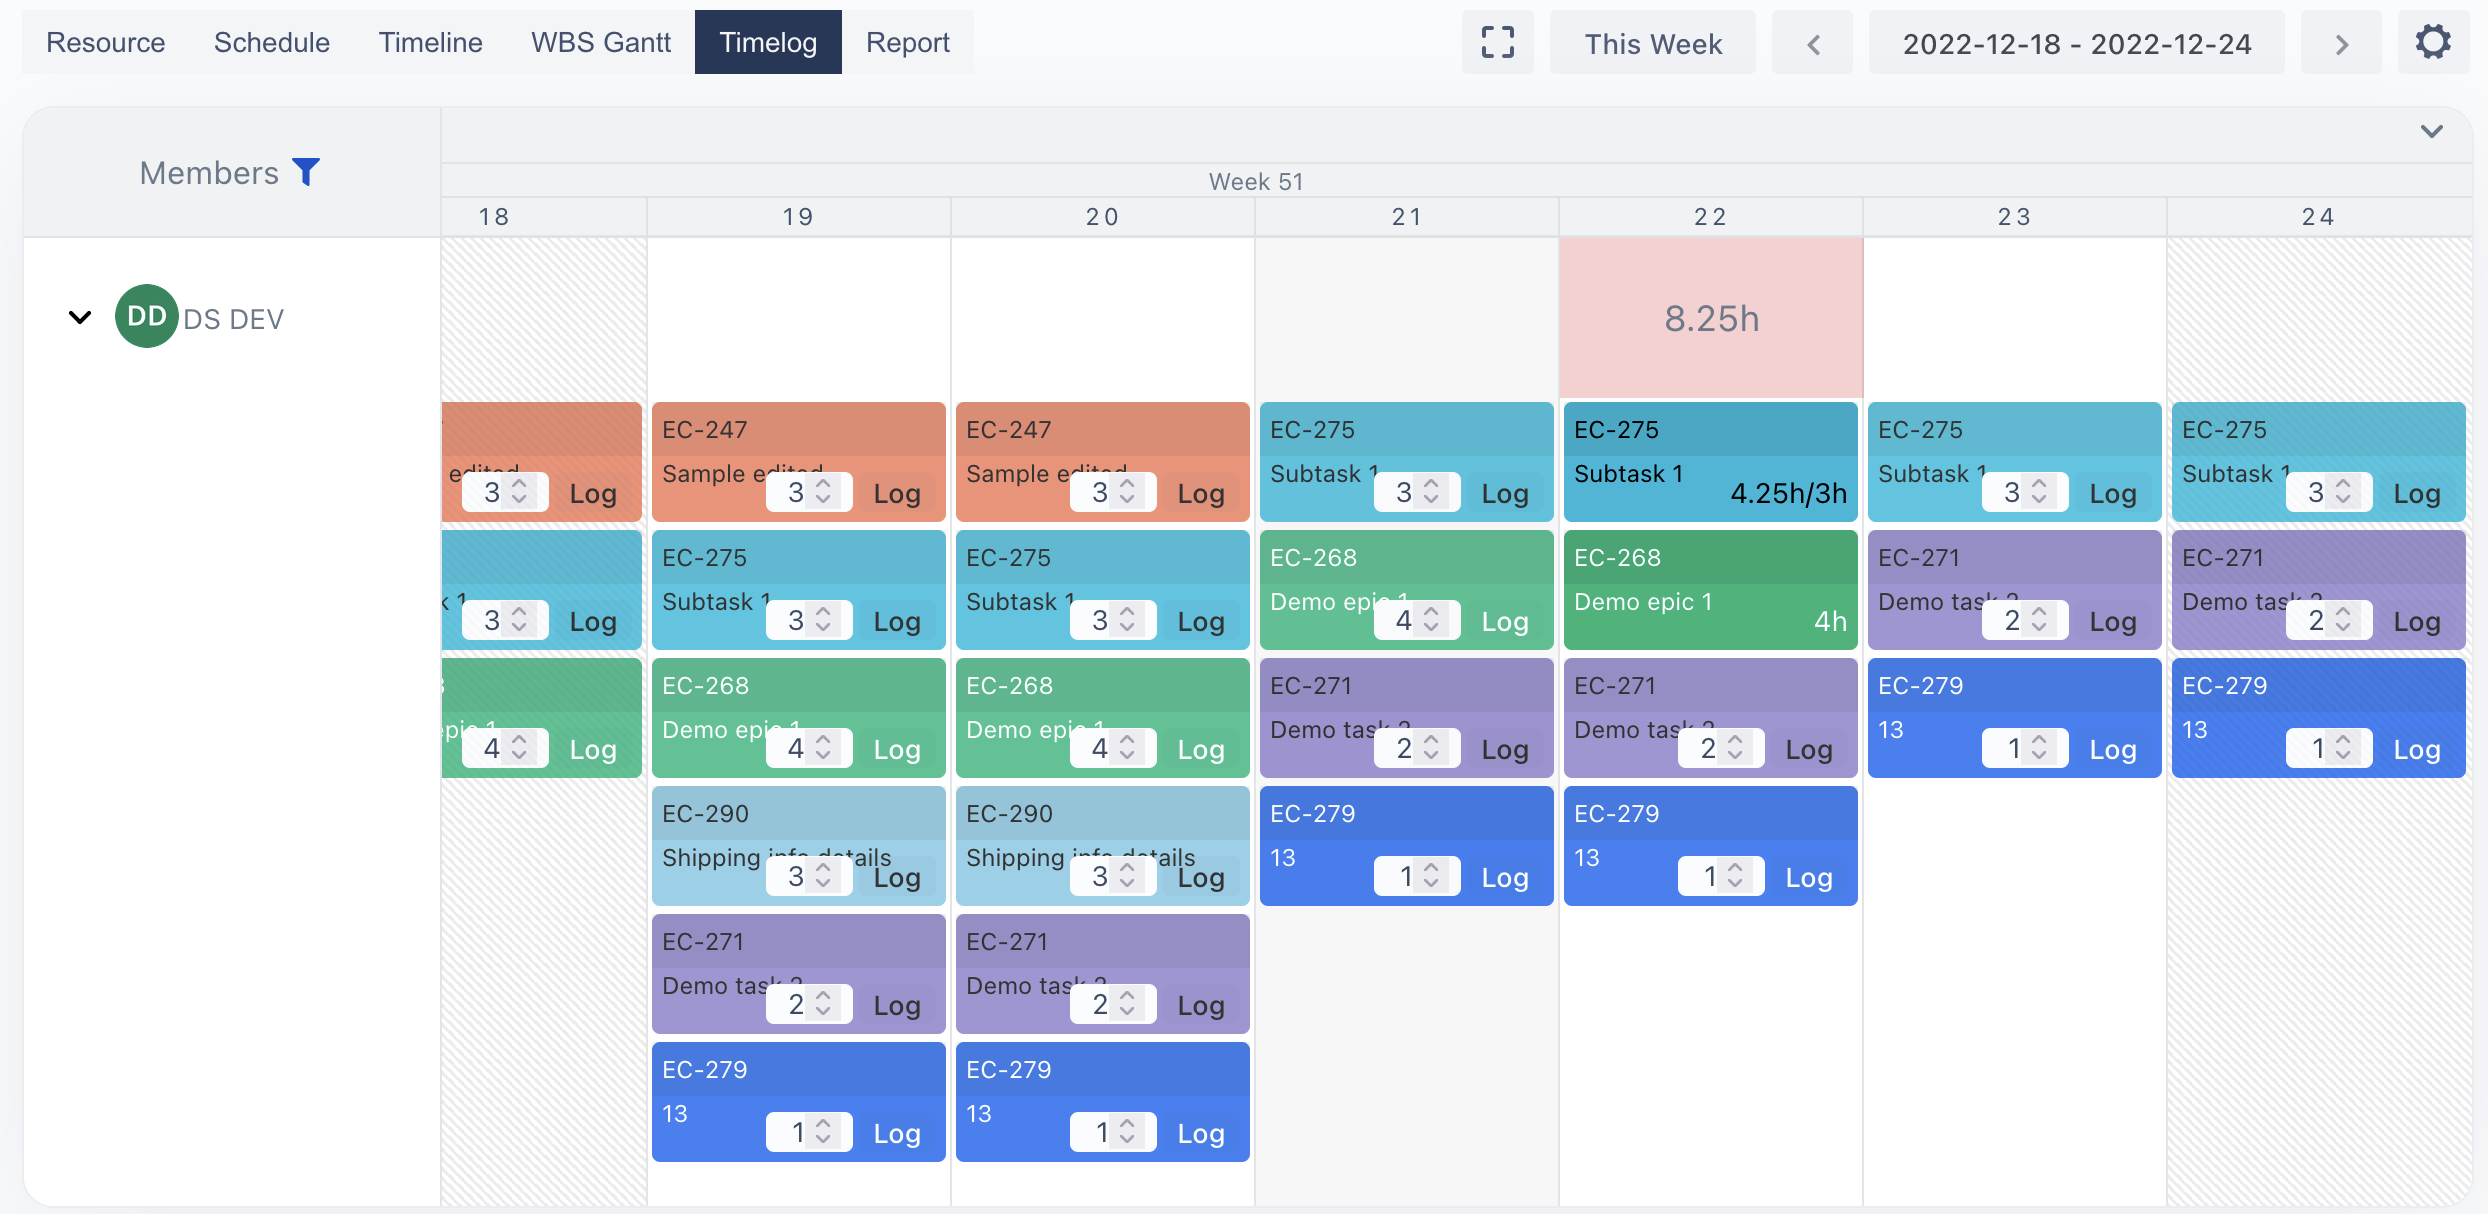Viewport: 2488px width, 1214px height.
Task: Click the DD avatar for DS DEV
Action: pyautogui.click(x=147, y=317)
